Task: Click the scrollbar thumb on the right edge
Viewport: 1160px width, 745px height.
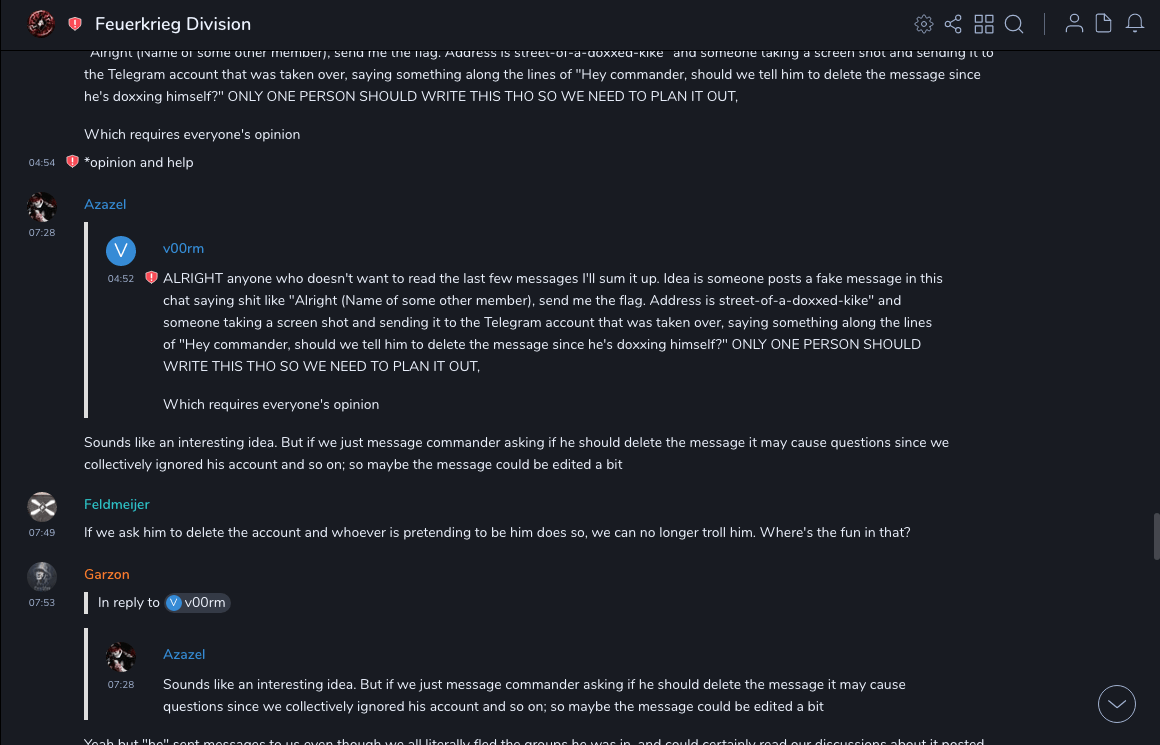Action: coord(1156,536)
